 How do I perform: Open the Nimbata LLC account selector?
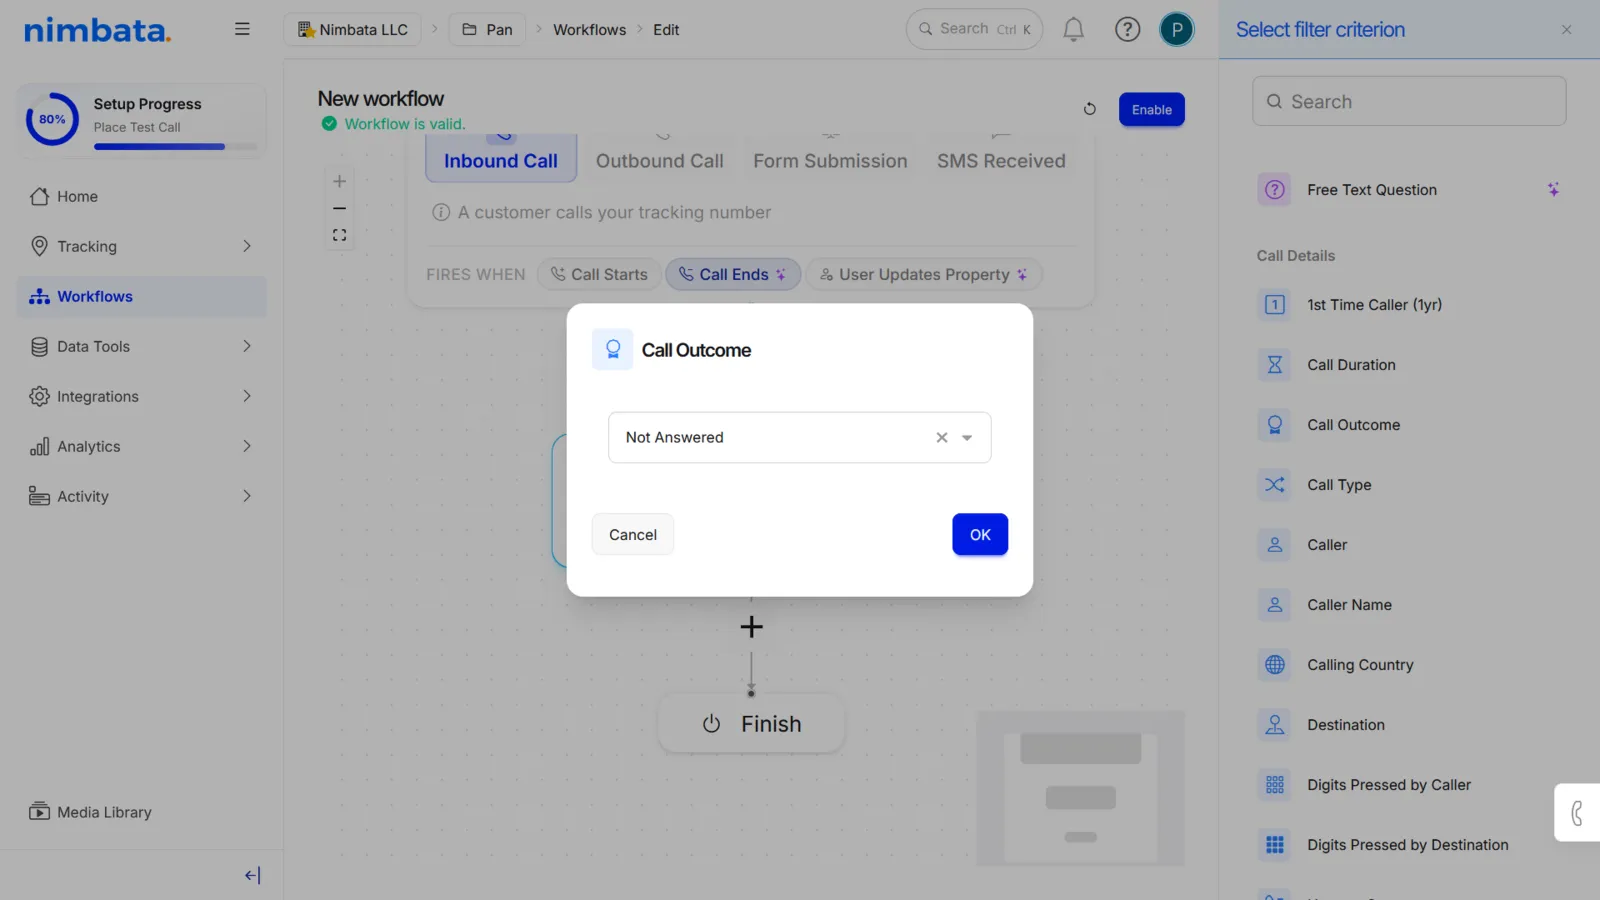point(353,29)
